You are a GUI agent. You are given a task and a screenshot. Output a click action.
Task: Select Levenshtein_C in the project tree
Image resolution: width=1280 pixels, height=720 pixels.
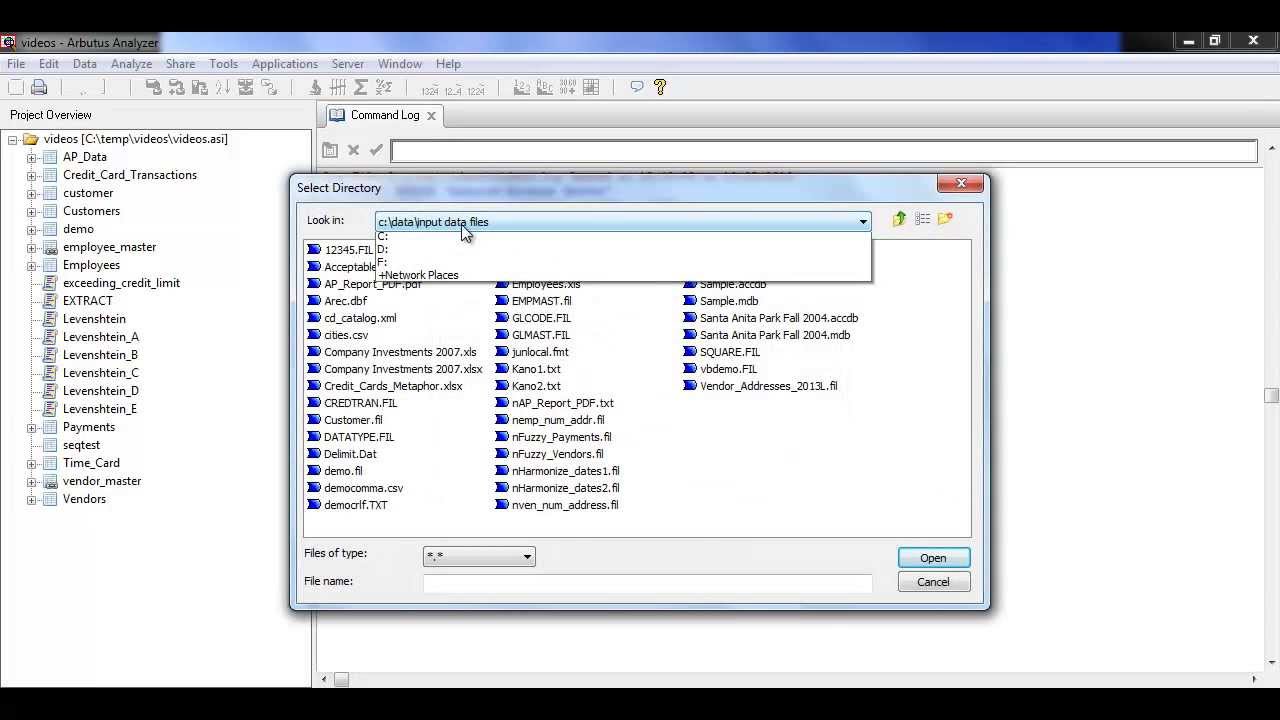tap(101, 373)
